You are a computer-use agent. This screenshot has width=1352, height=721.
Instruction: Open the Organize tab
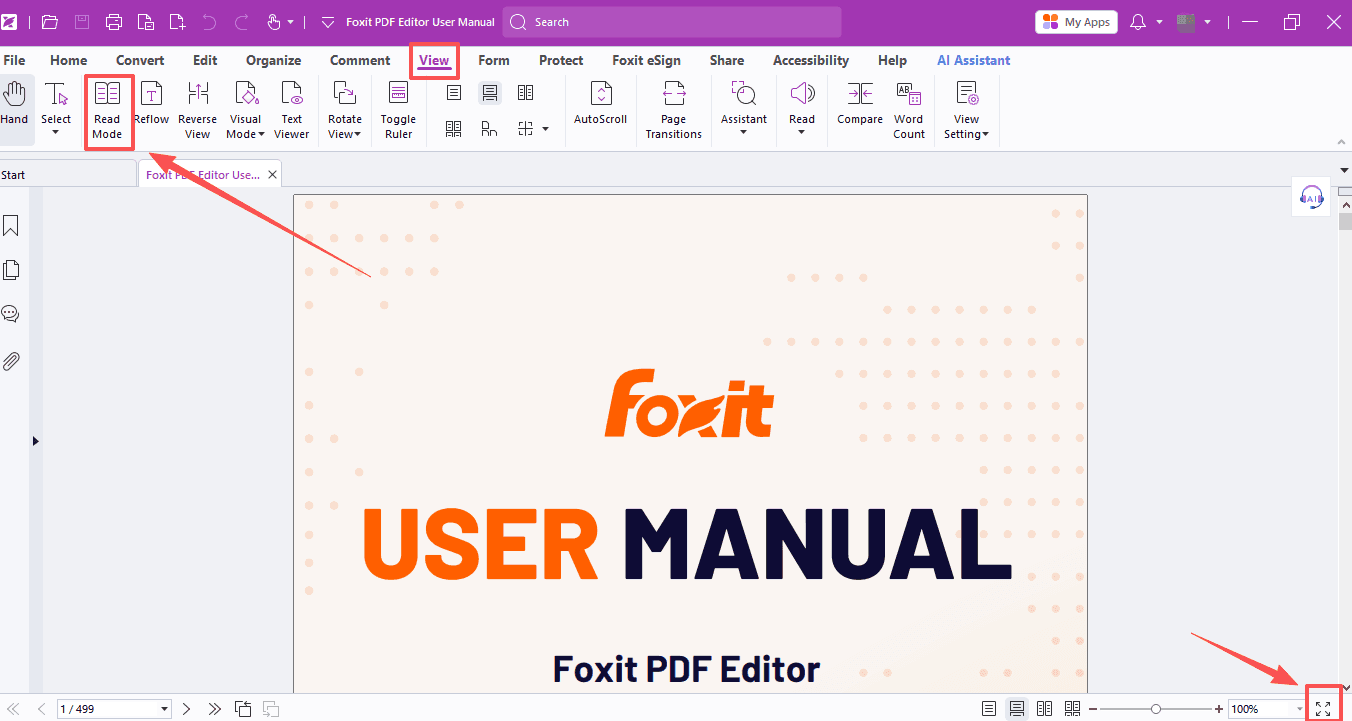pos(273,60)
